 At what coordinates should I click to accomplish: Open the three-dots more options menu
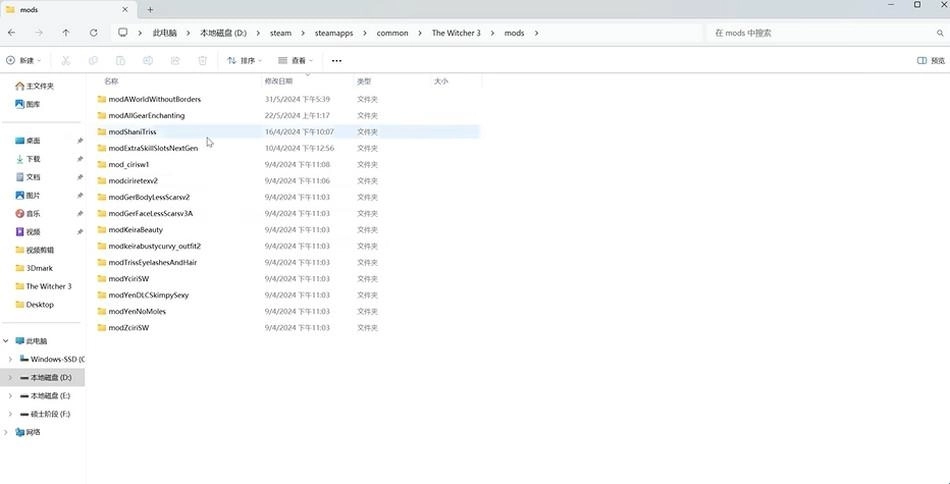tap(336, 60)
